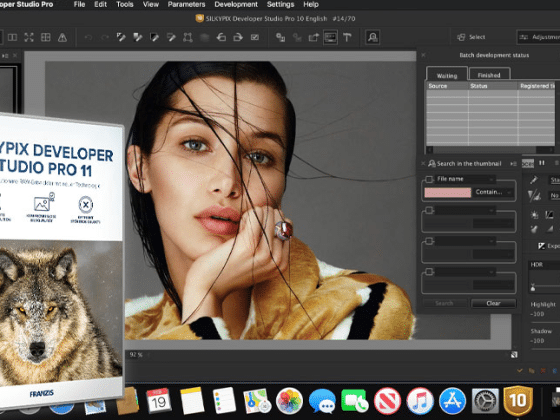
Task: Open Calendar from the Dock
Action: pyautogui.click(x=159, y=400)
